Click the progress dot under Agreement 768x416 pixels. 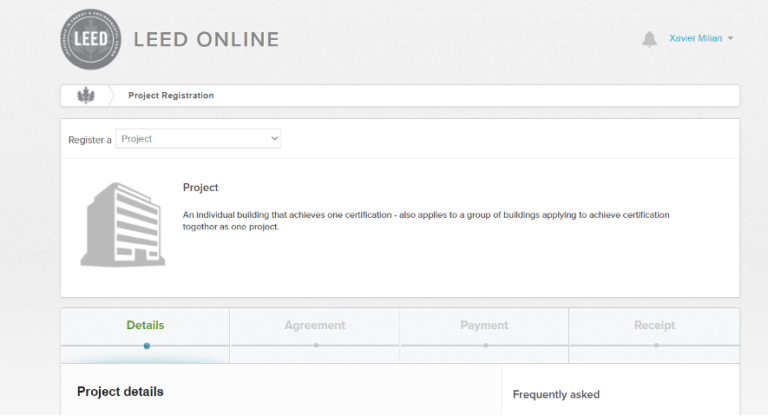tap(315, 346)
